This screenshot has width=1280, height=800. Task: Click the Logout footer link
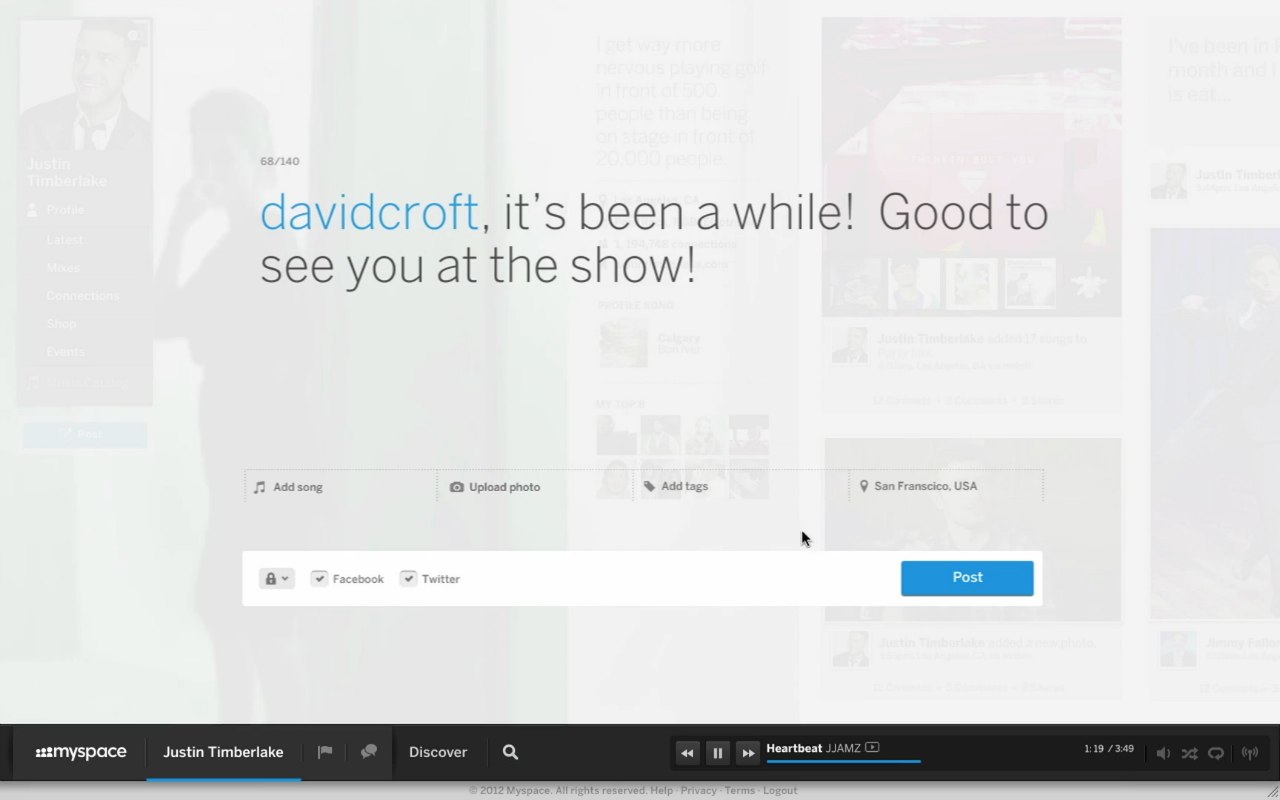780,790
